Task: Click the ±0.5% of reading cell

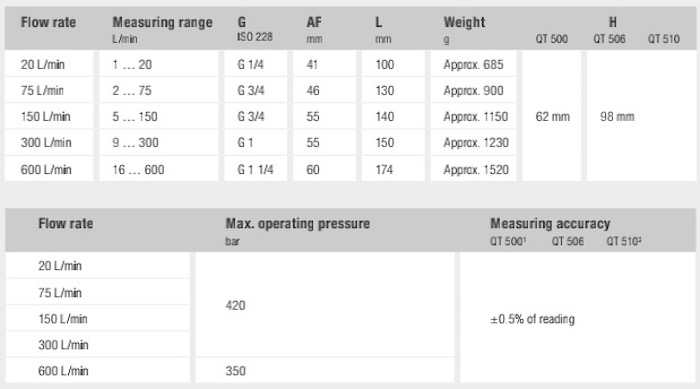Action: click(532, 319)
